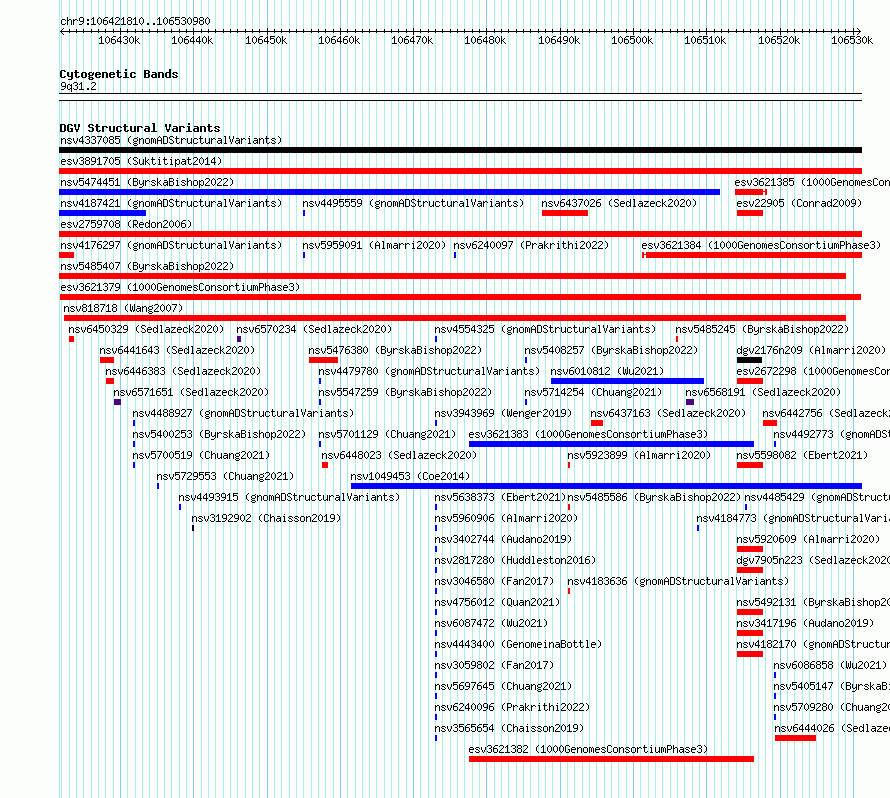Click red bar under nsv5476380
Image resolution: width=890 pixels, height=798 pixels.
(323, 360)
